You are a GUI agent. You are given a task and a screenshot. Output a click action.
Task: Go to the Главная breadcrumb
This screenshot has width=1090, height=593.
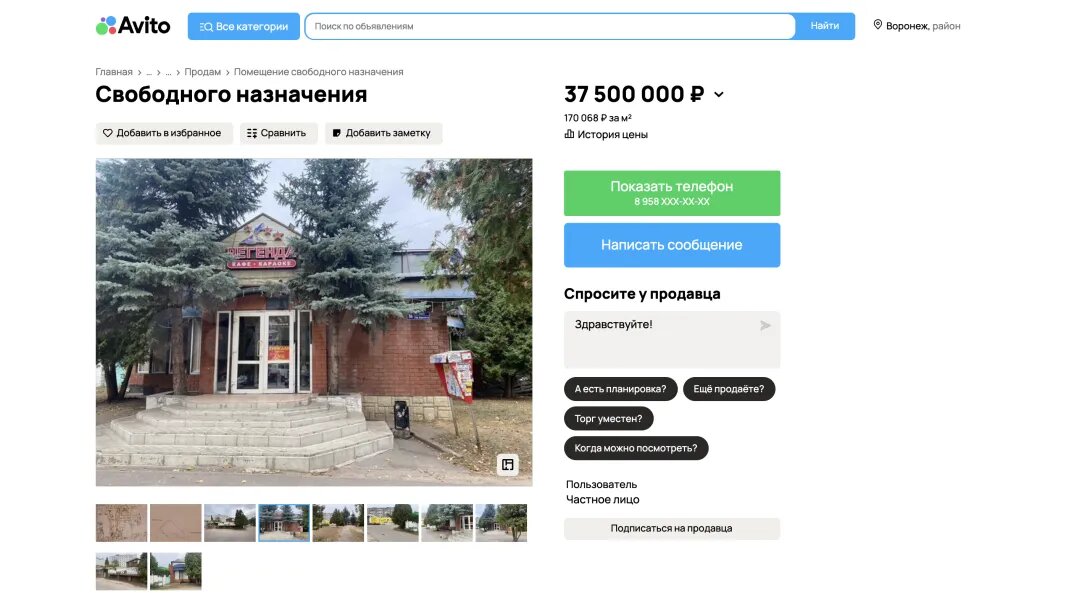point(114,72)
